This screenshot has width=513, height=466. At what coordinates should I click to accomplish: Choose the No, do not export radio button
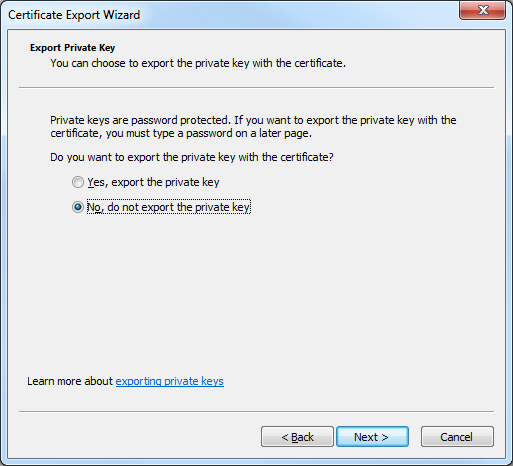click(x=78, y=207)
